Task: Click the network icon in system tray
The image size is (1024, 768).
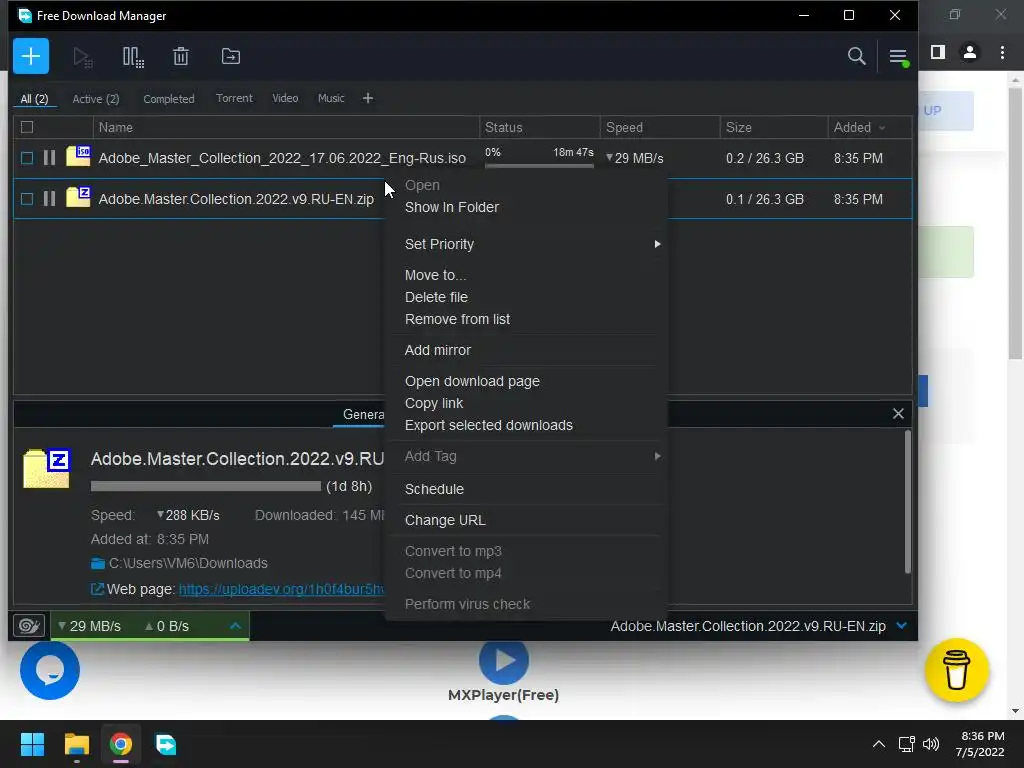Action: coord(906,744)
